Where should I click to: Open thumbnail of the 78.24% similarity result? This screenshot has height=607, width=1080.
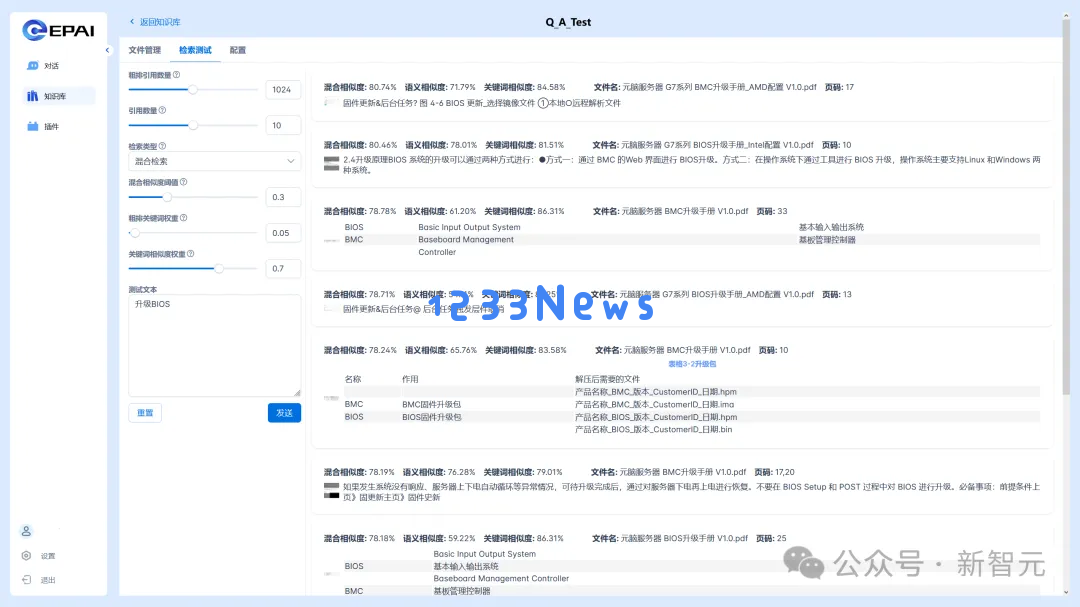(331, 398)
